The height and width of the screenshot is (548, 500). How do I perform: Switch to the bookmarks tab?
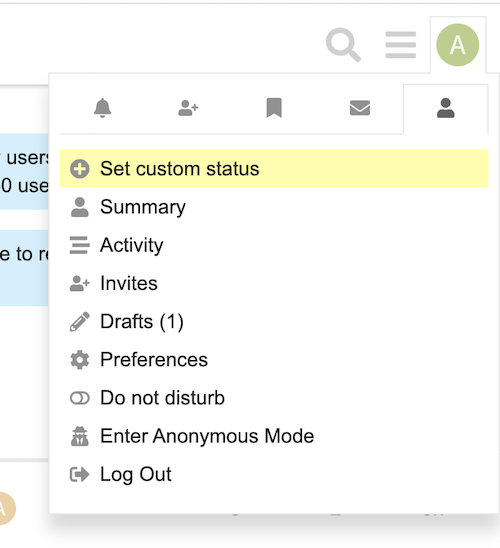click(274, 108)
